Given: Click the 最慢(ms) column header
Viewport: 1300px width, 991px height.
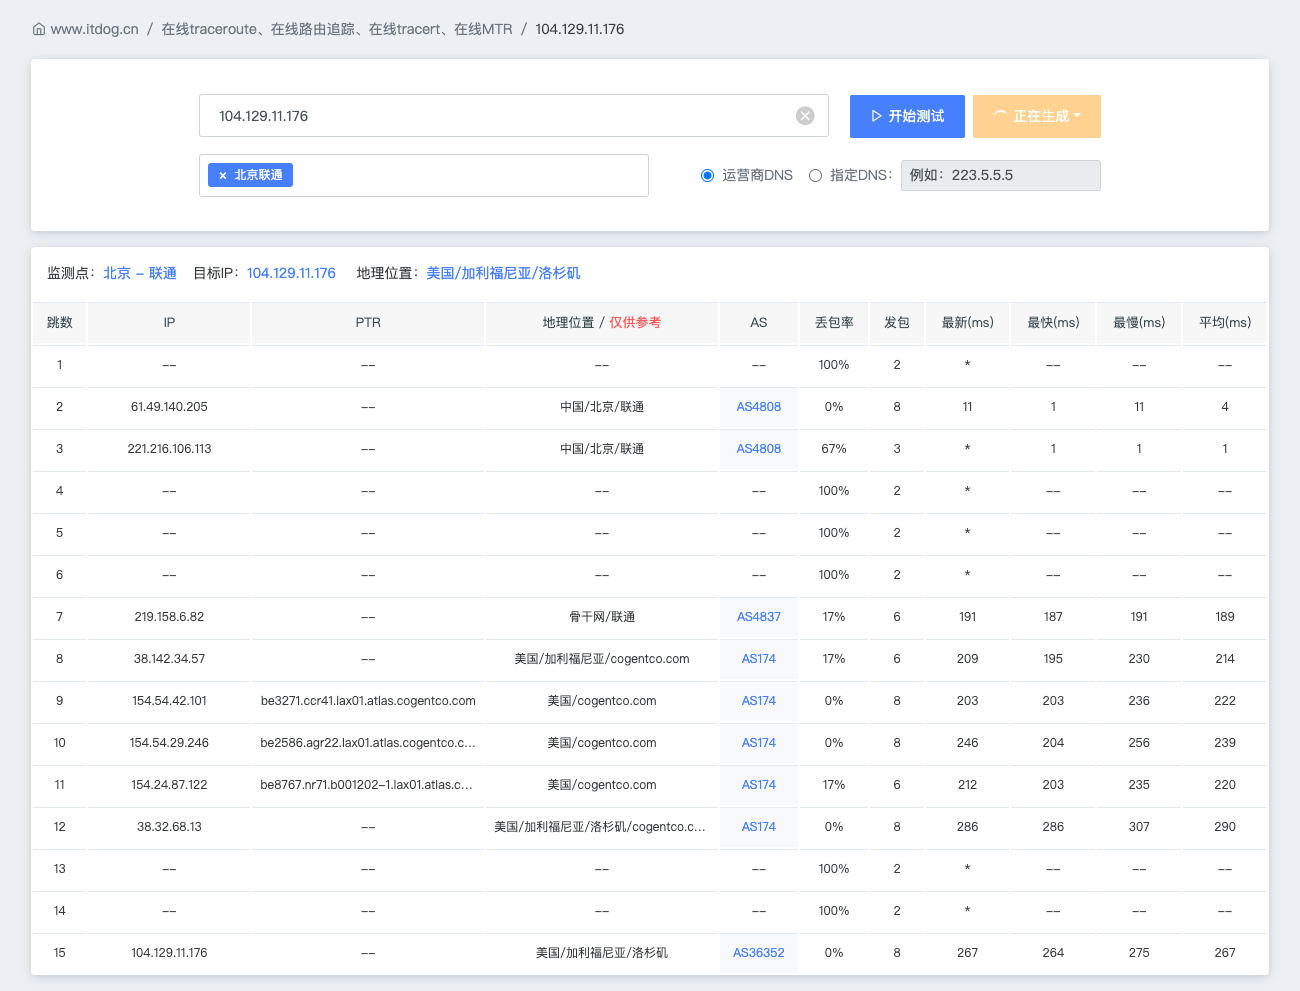Looking at the screenshot, I should click(1139, 323).
